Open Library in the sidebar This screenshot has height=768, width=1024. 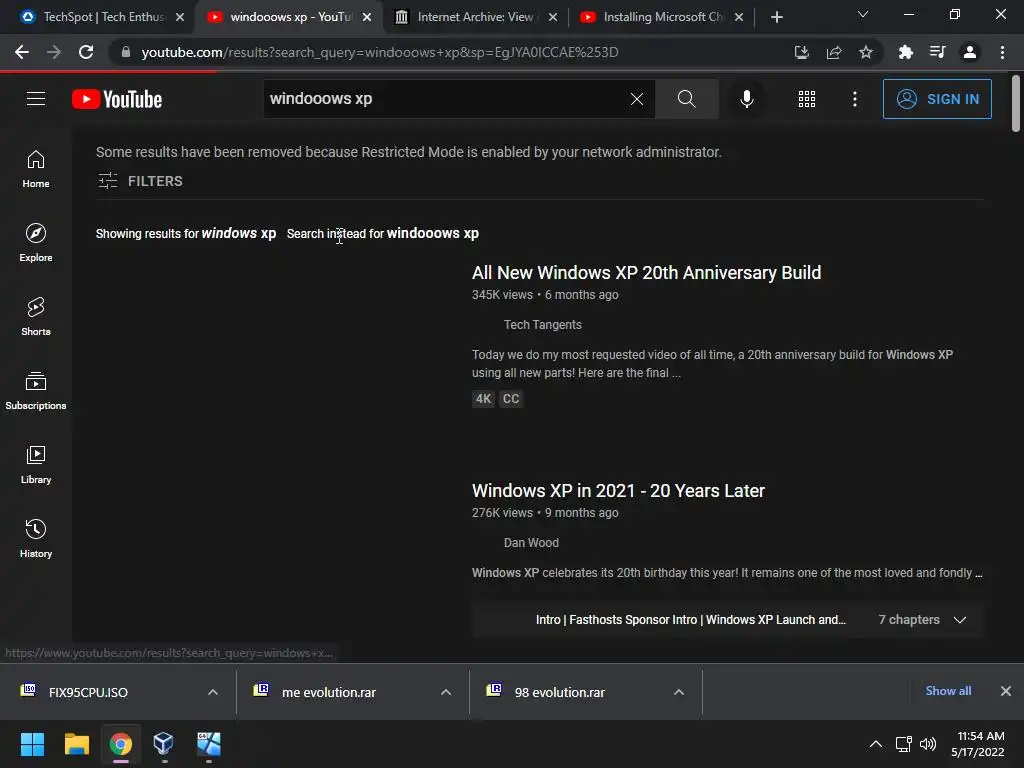pos(36,464)
